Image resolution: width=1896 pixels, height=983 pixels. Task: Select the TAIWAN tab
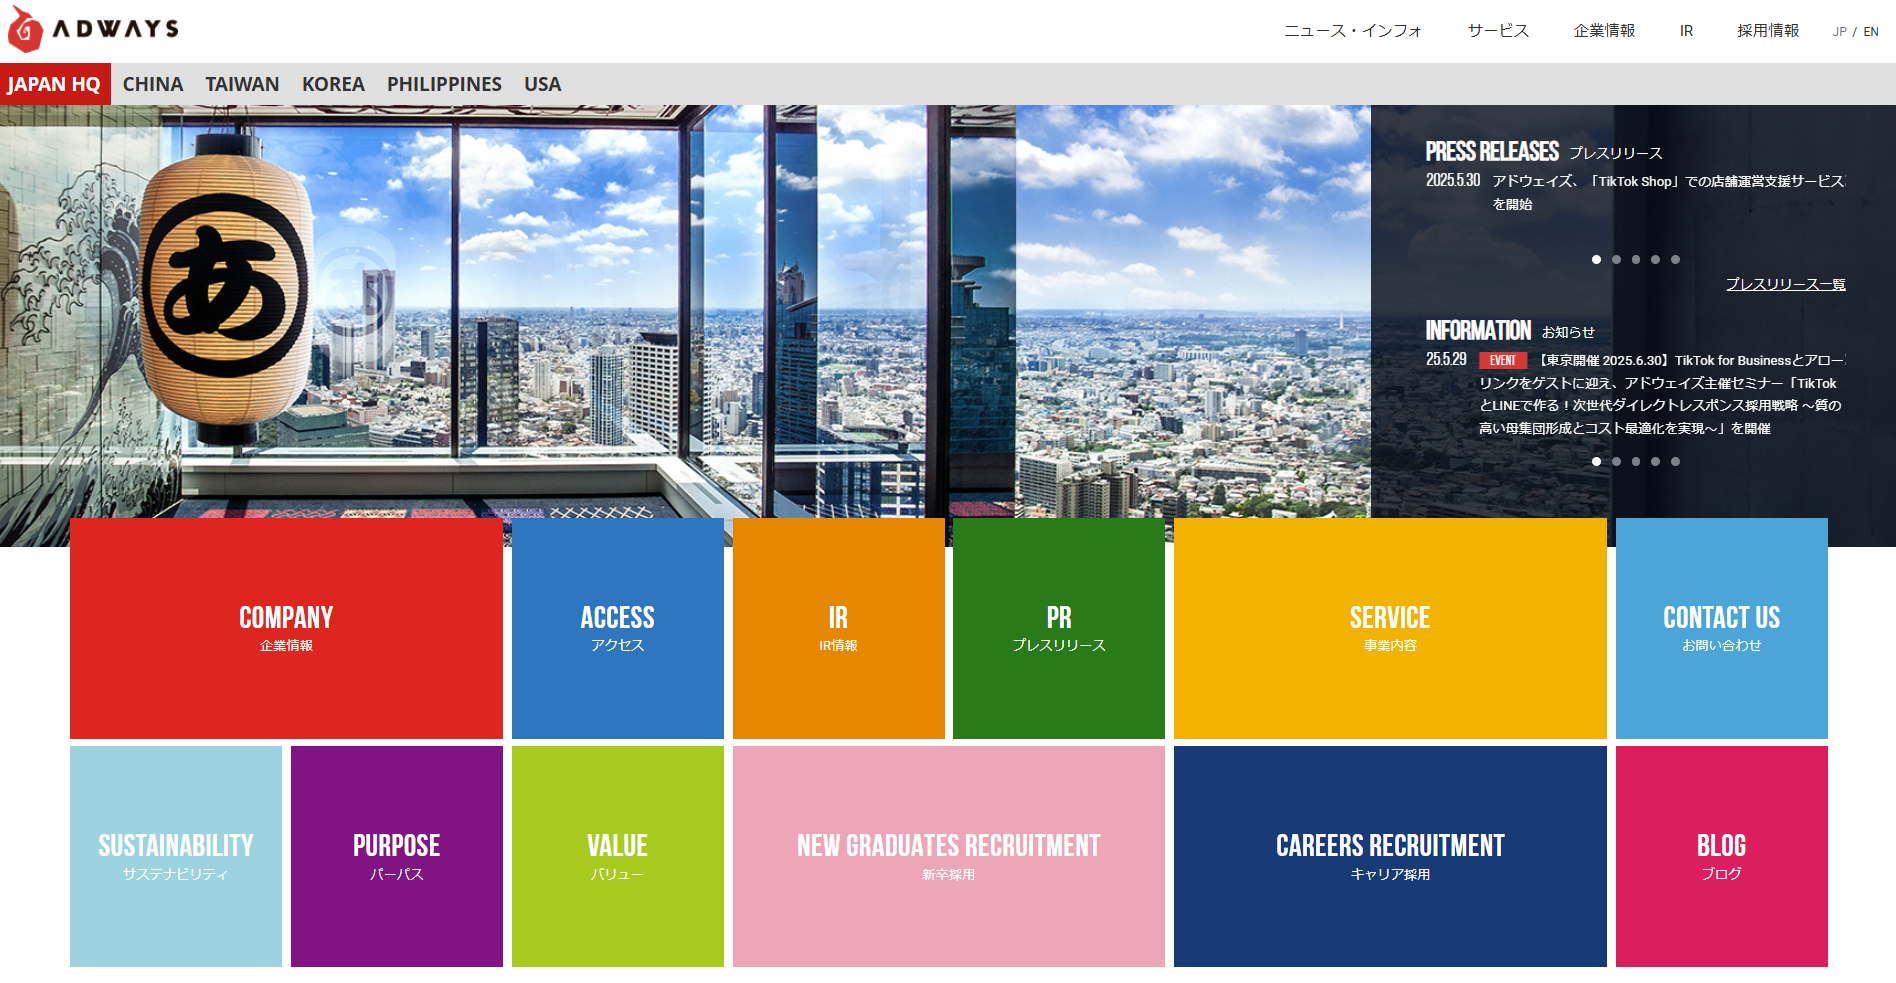pyautogui.click(x=242, y=84)
